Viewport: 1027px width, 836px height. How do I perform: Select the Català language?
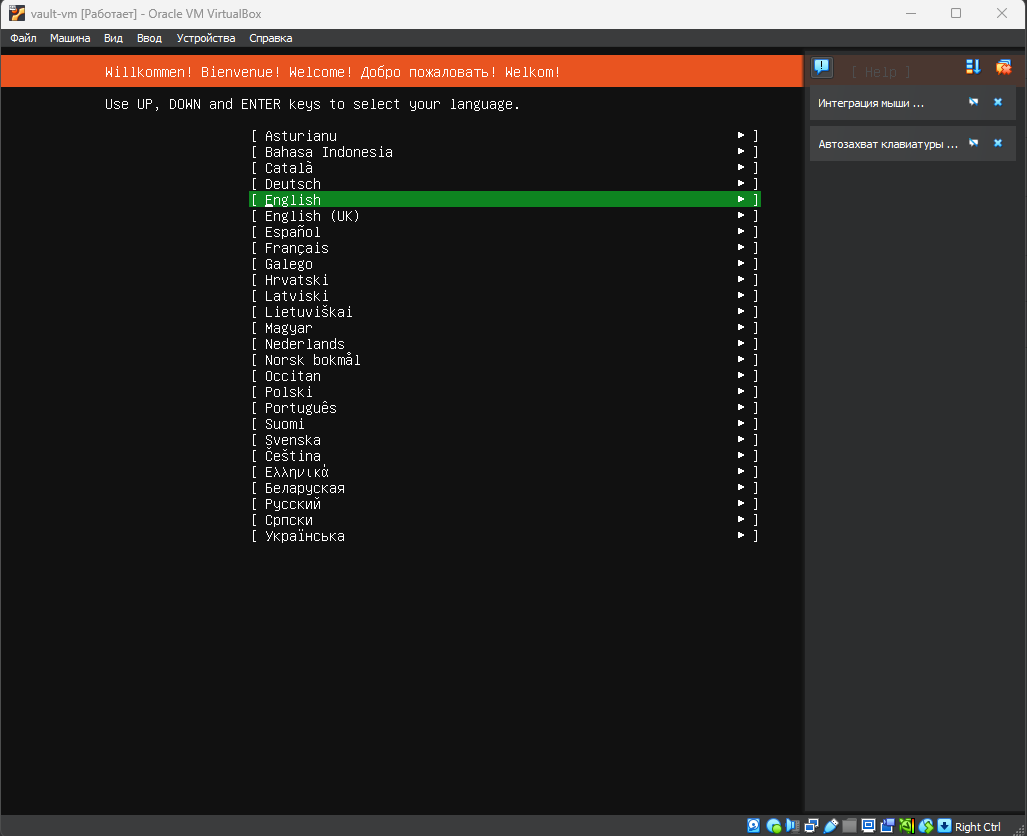pos(505,168)
